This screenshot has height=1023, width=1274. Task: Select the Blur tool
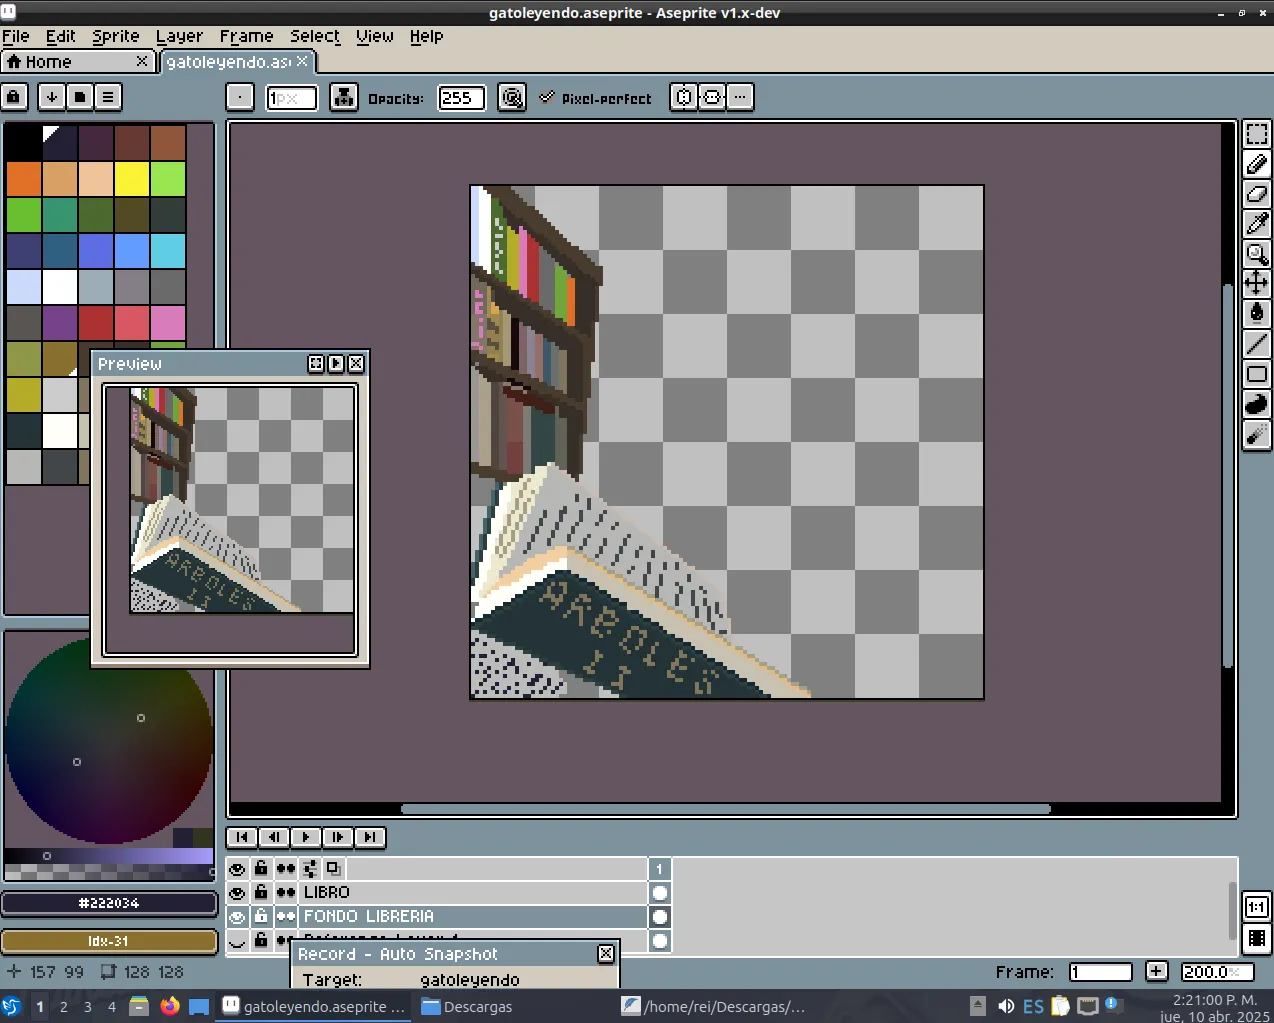[x=1257, y=435]
